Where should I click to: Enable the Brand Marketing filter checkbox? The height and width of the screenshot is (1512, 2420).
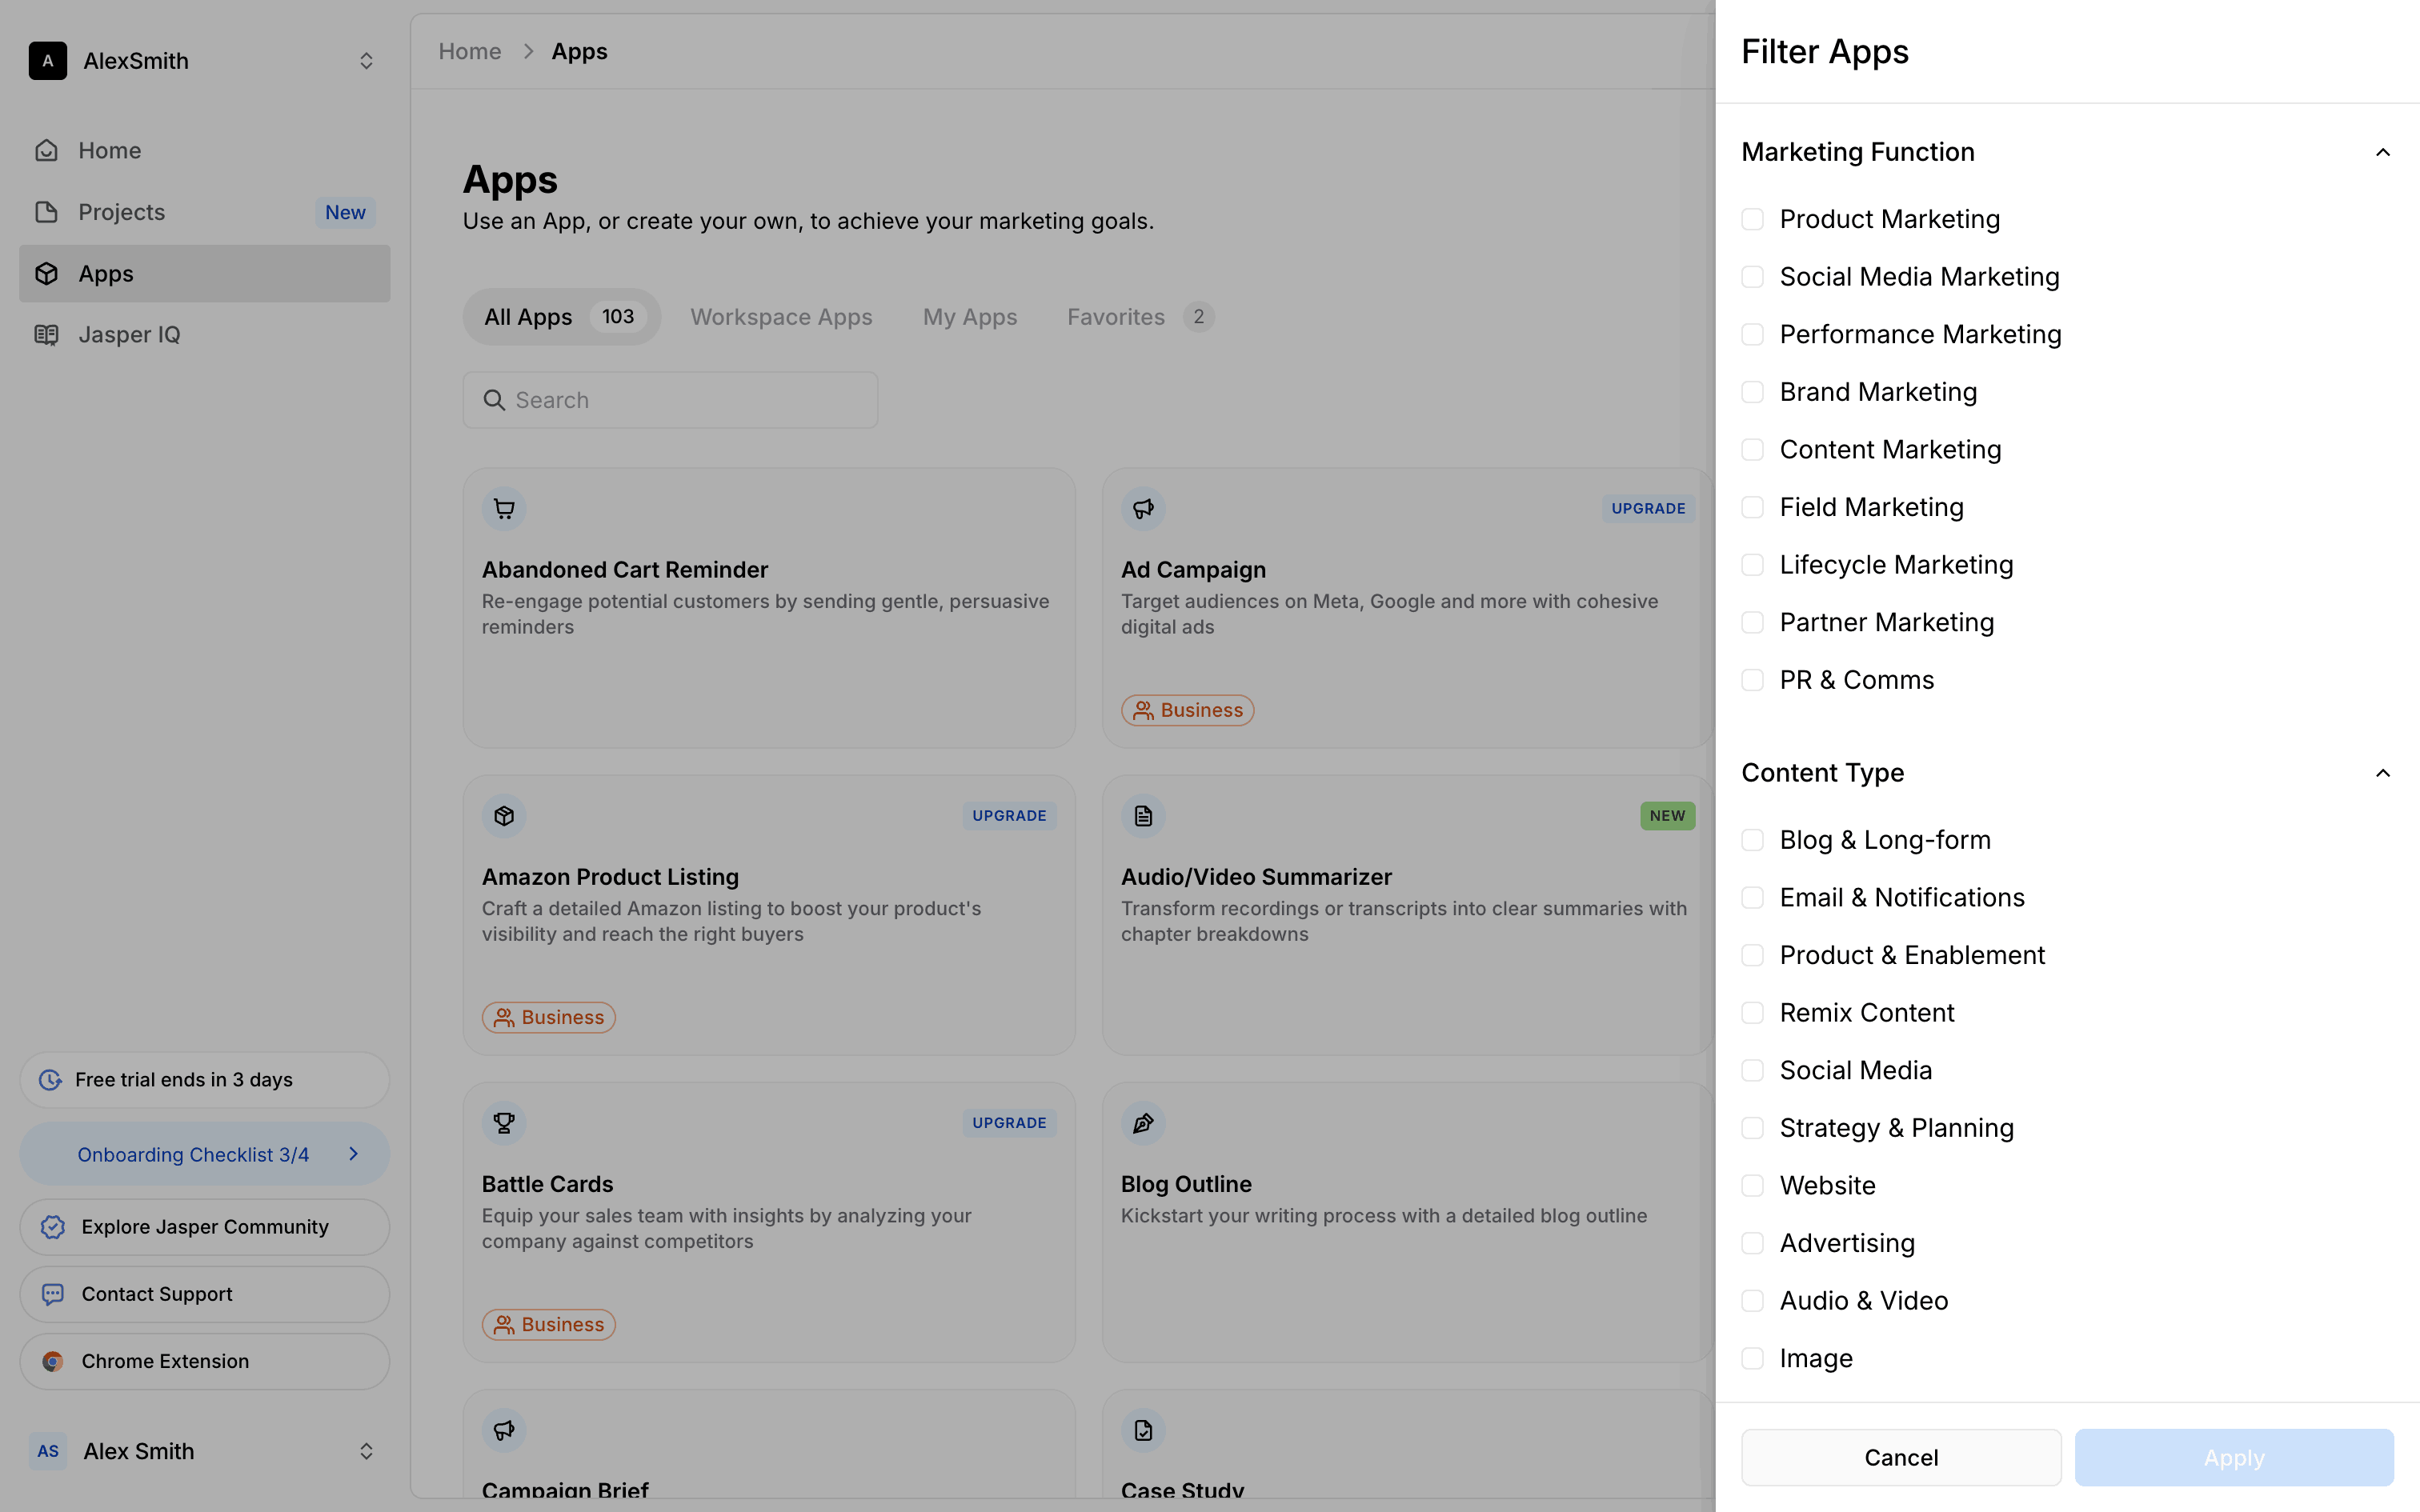(x=1752, y=392)
